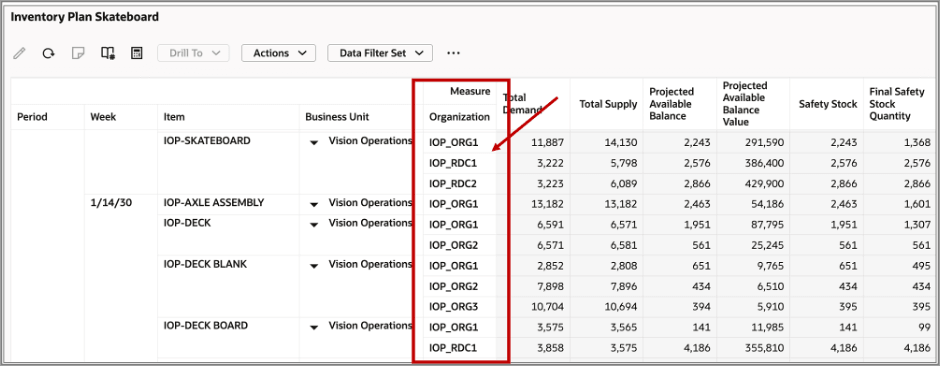940x366 pixels.
Task: Collapse Vision Operations beside IOP-DECK item
Action: pos(314,225)
